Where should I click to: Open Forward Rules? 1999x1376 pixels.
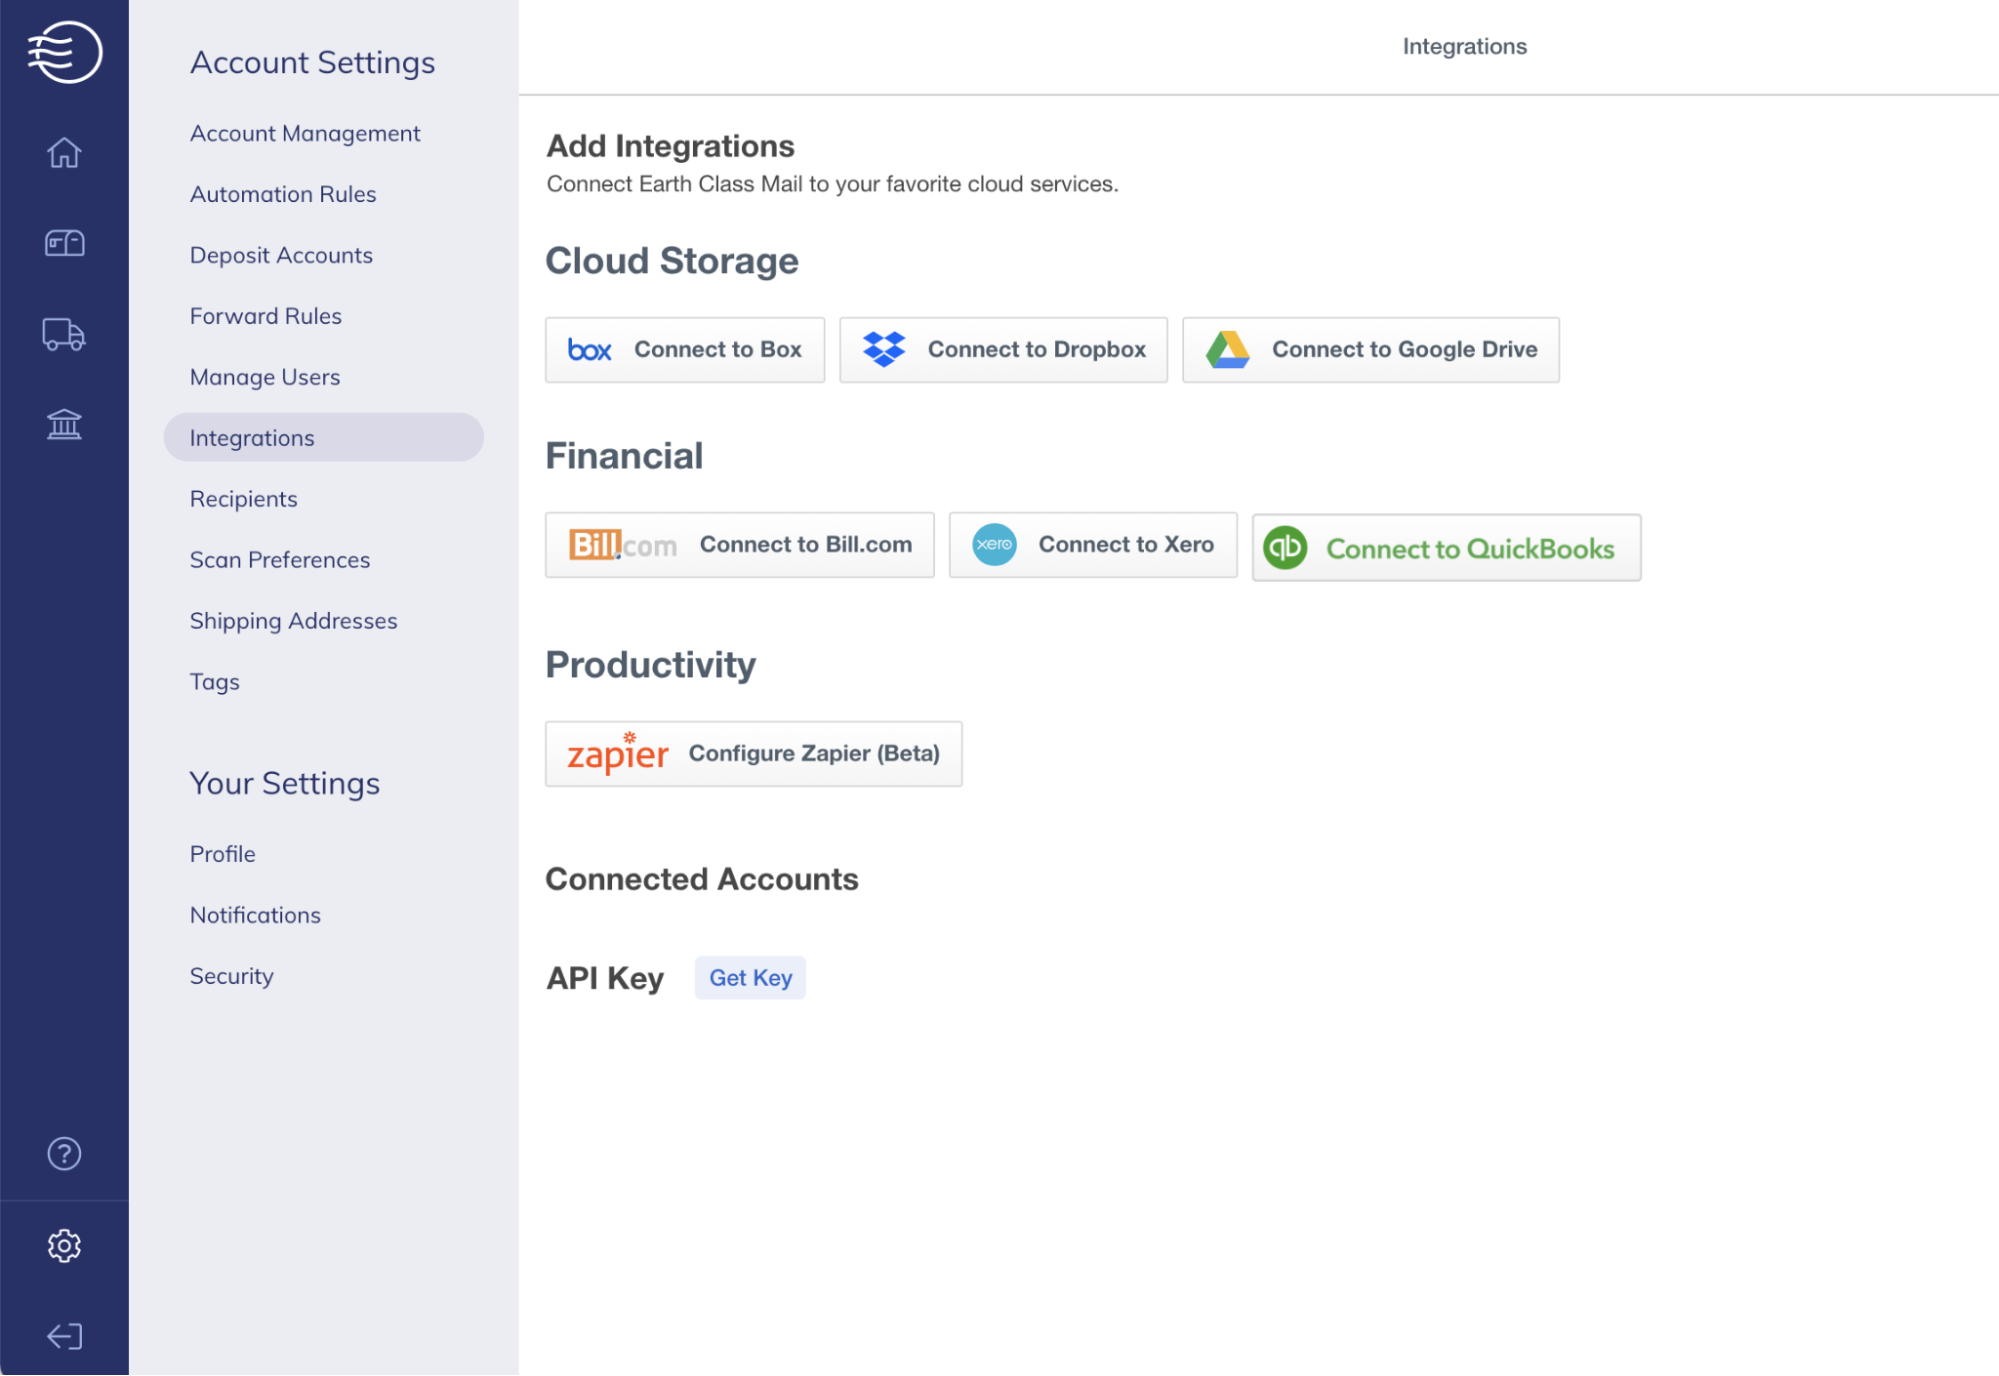tap(266, 316)
